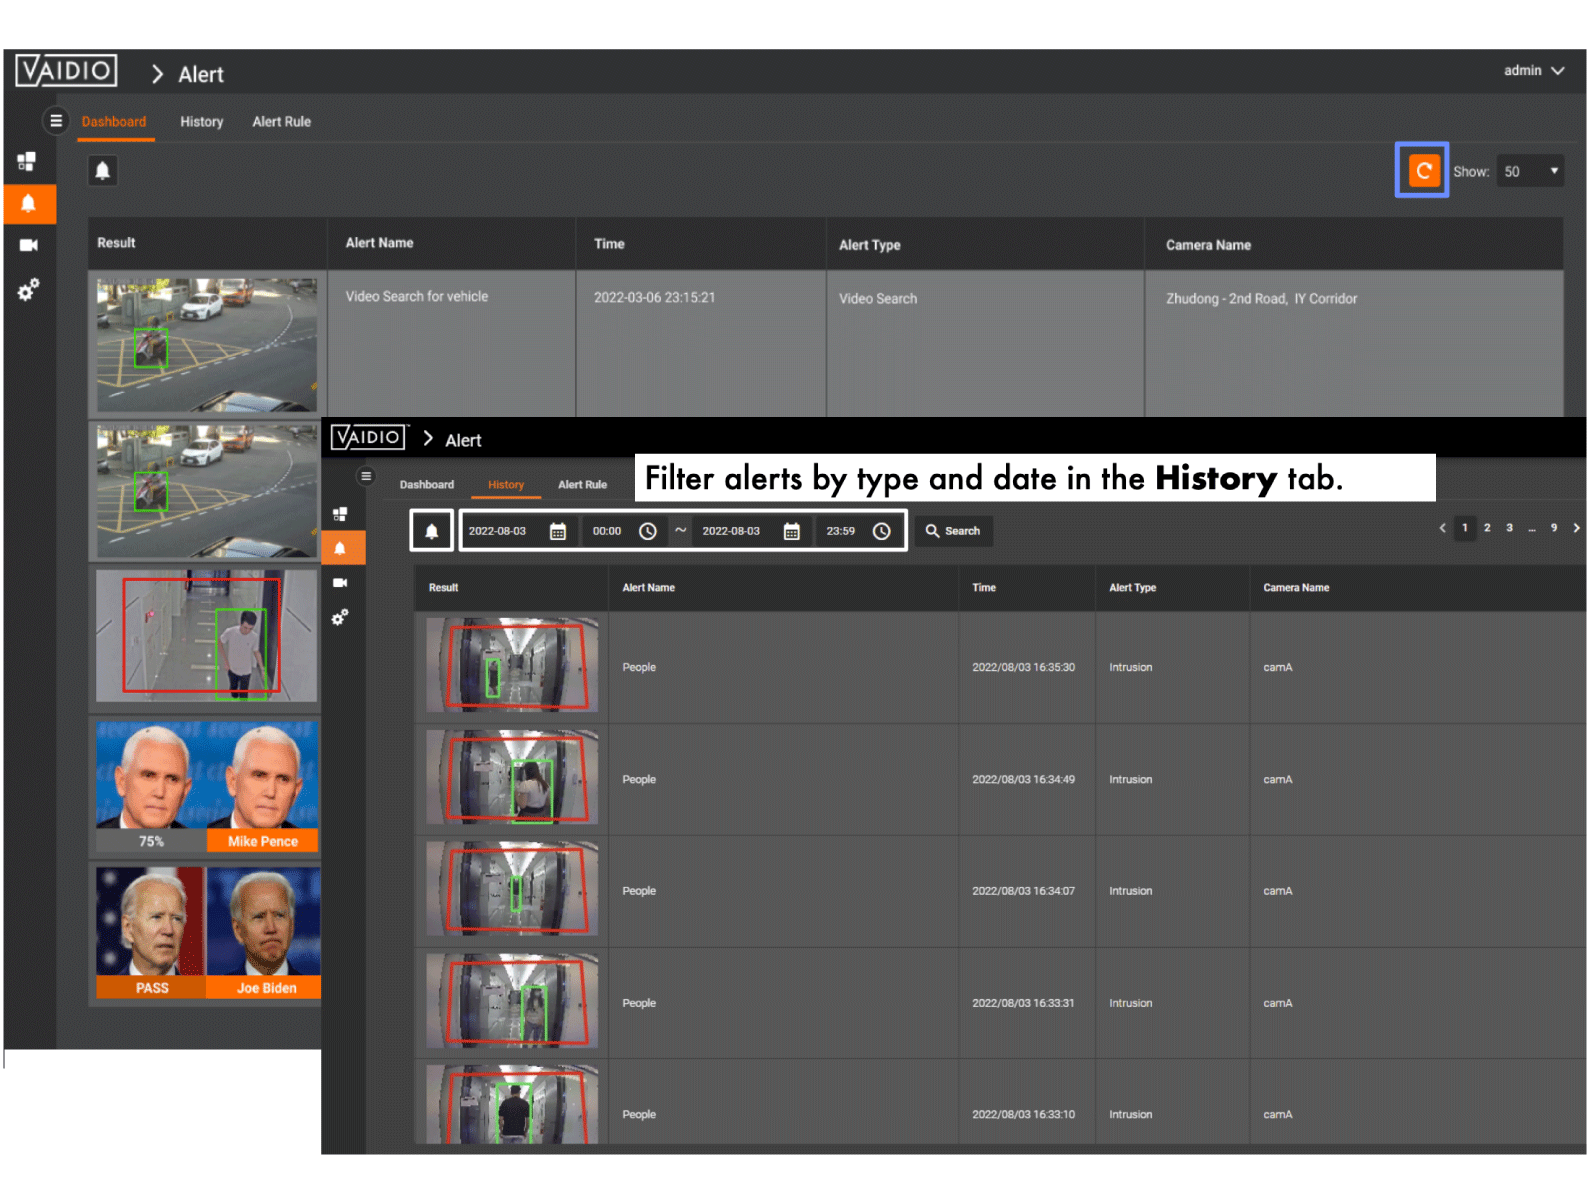This screenshot has height=1203, width=1590.
Task: Select orange bell in front window sidebar
Action: (x=342, y=548)
